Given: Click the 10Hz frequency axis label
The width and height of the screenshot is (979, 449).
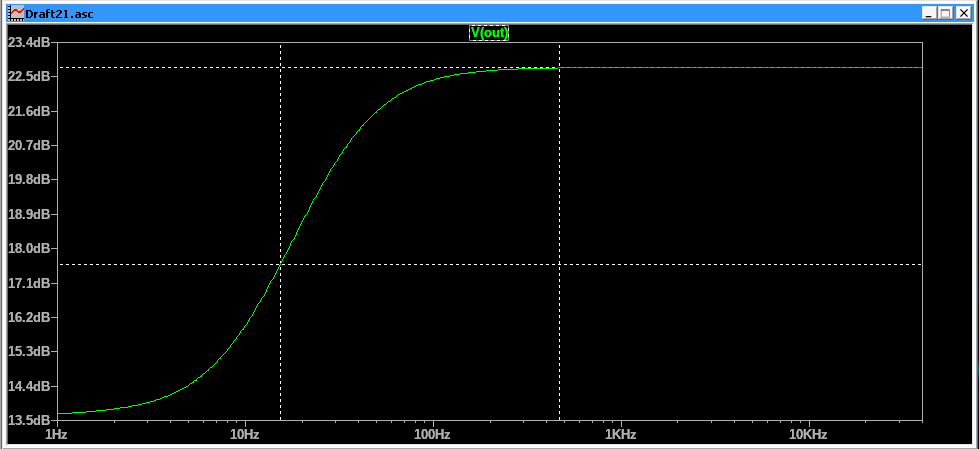Looking at the screenshot, I should click(244, 435).
